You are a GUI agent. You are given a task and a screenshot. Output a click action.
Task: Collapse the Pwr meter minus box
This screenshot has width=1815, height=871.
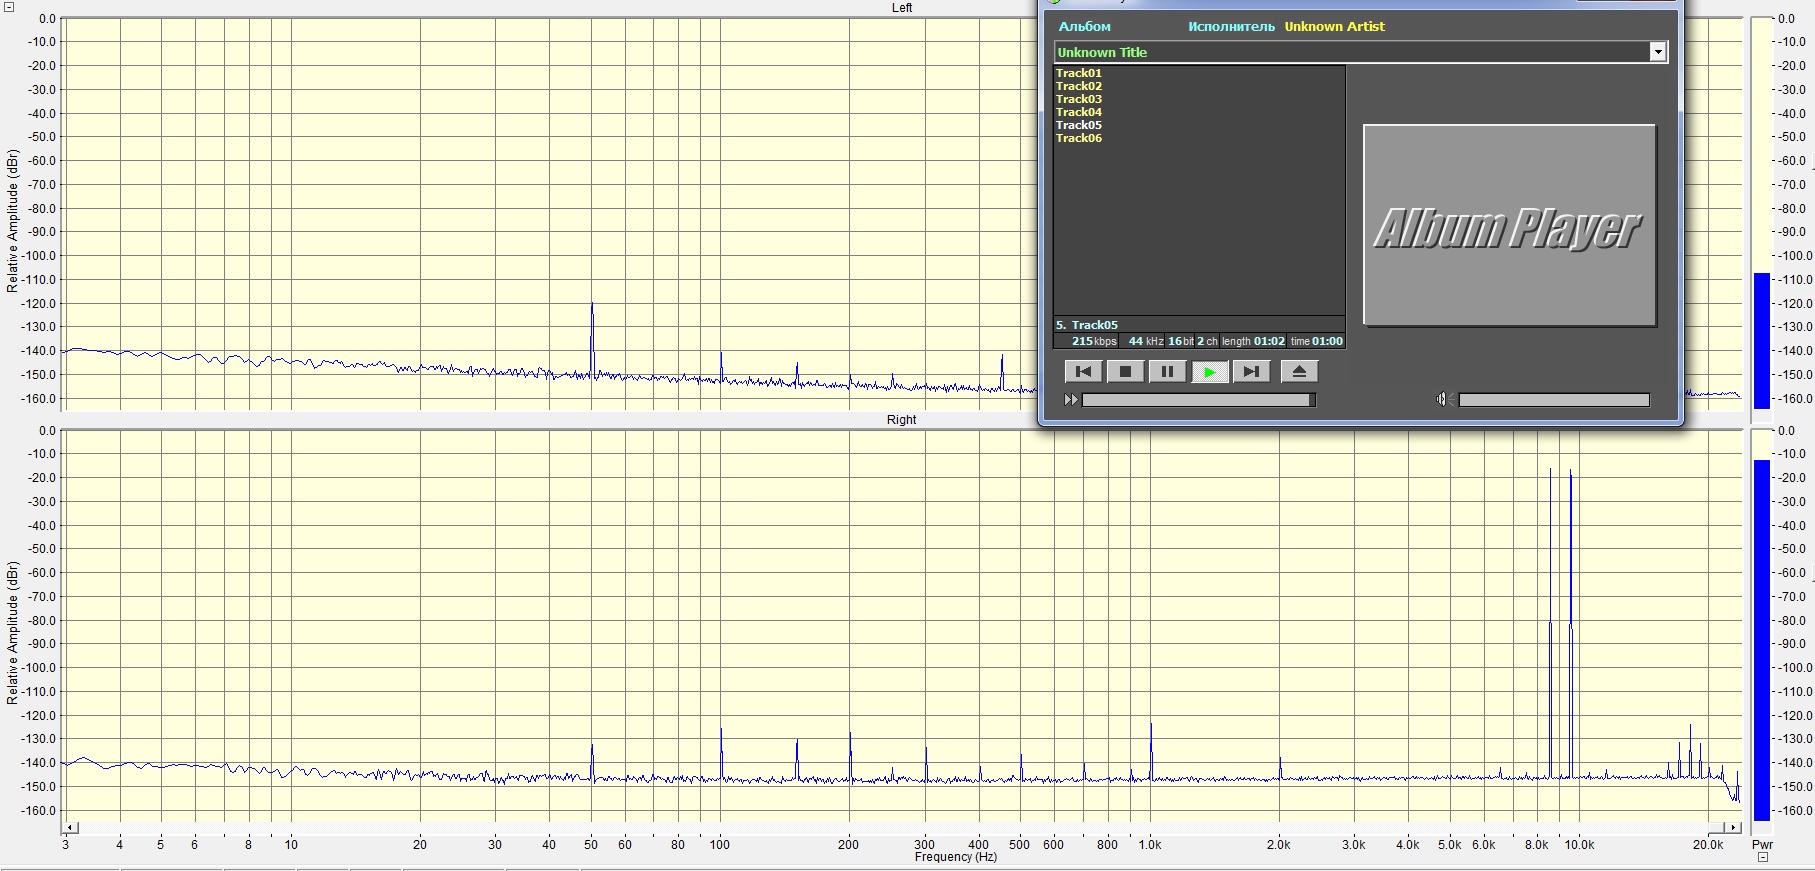(x=1763, y=857)
